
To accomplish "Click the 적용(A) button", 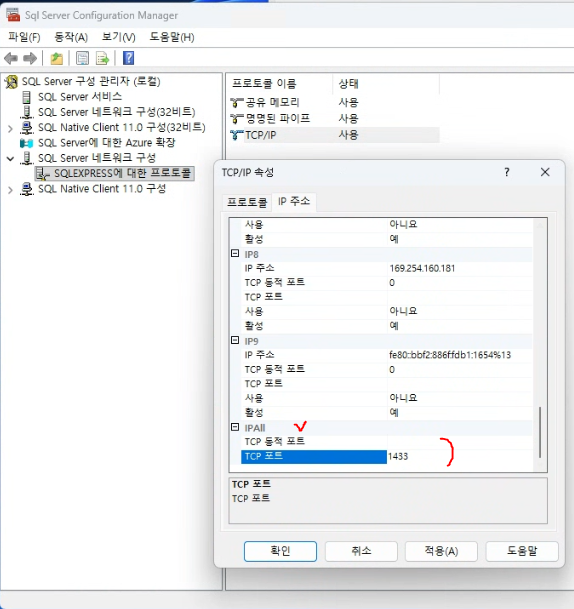I will (x=441, y=551).
